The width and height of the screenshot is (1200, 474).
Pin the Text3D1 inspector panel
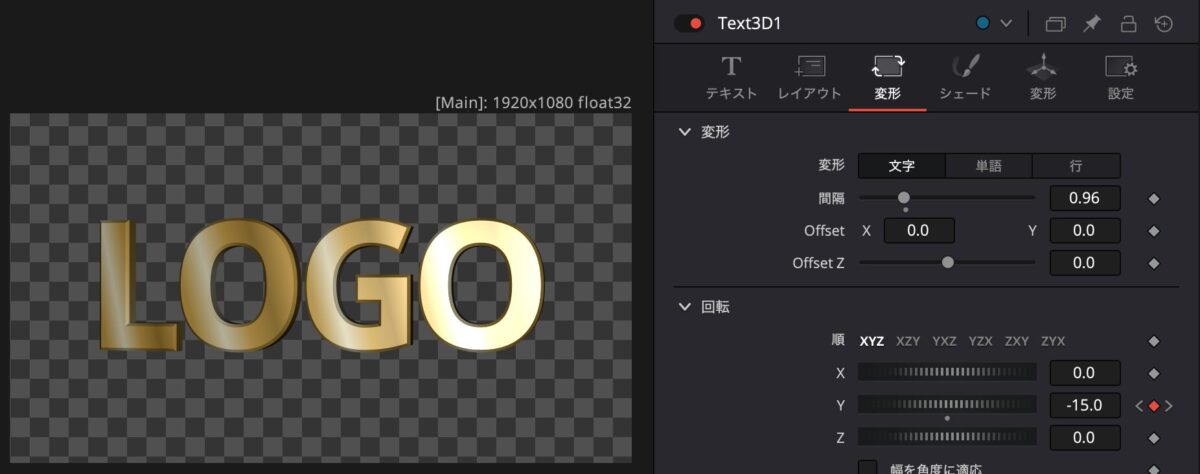pos(1092,23)
